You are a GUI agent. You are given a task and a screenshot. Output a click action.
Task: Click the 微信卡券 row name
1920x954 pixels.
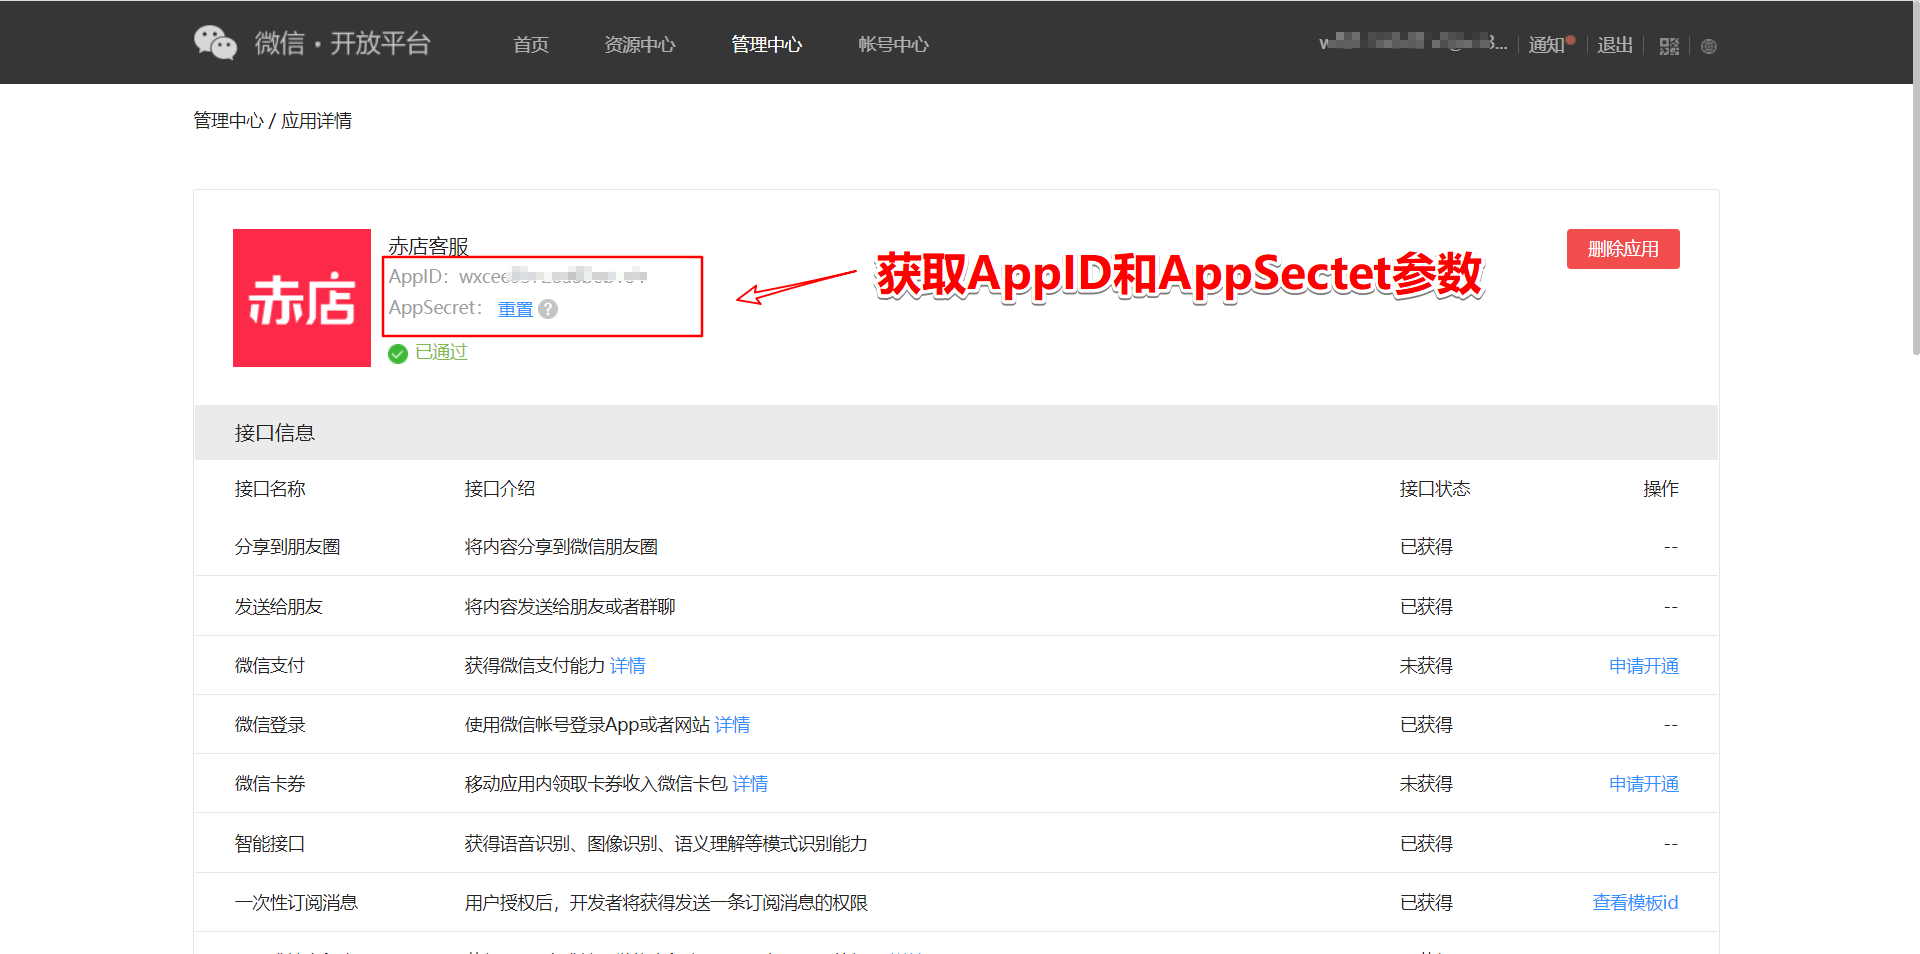click(x=270, y=784)
